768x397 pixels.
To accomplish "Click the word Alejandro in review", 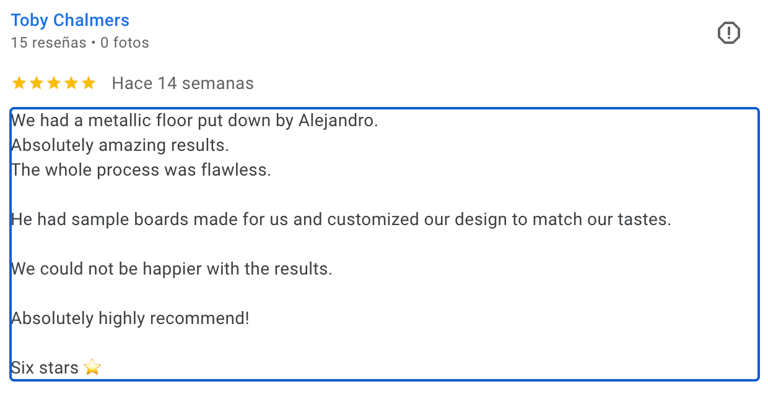I will click(x=338, y=120).
